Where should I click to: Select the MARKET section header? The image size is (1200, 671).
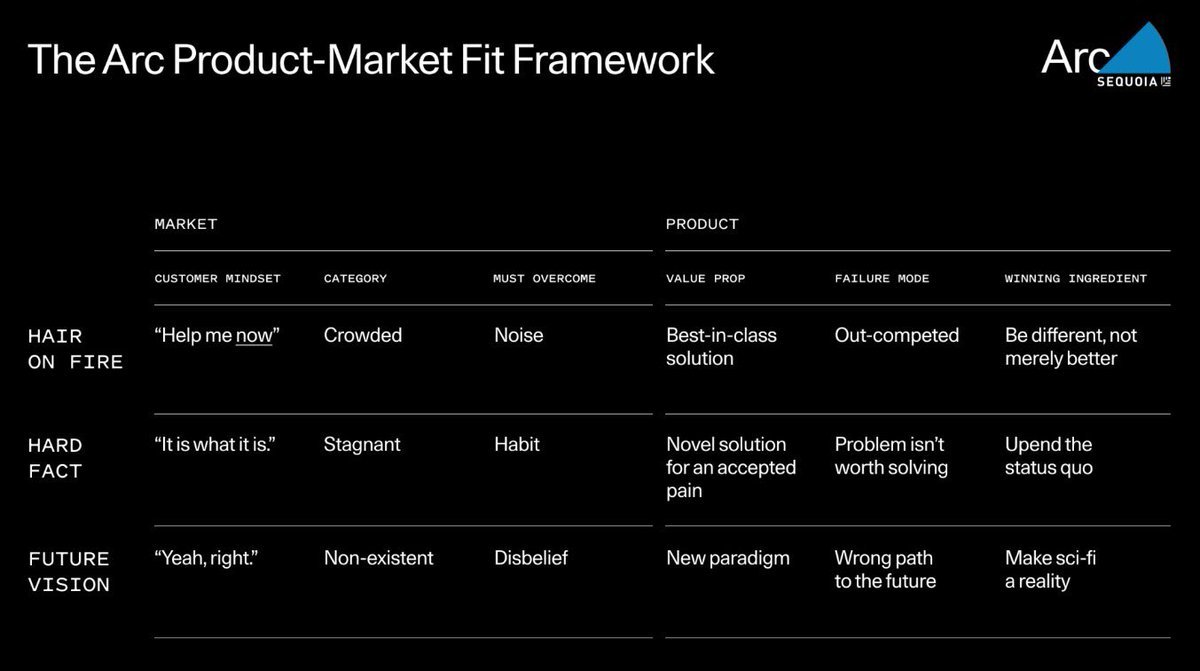pyautogui.click(x=185, y=224)
